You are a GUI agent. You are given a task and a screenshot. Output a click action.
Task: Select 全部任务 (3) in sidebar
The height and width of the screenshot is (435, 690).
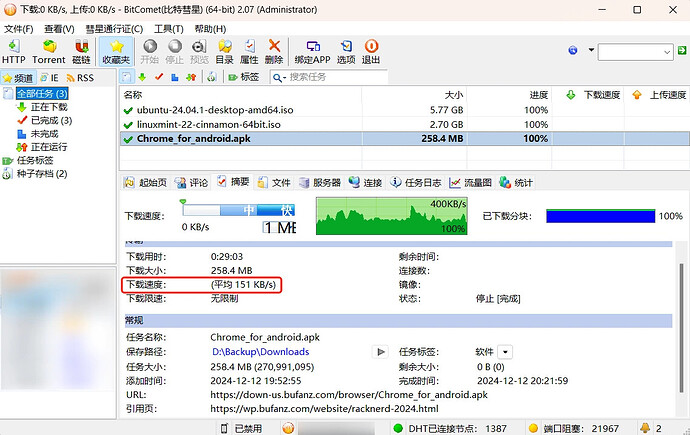(x=42, y=94)
